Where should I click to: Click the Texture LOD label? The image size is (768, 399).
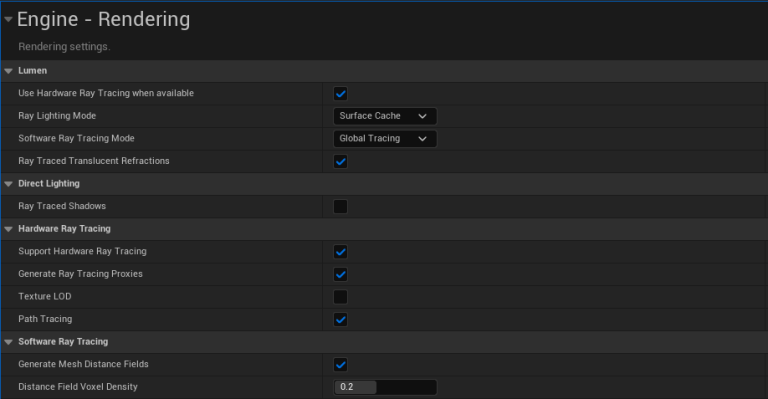(x=45, y=296)
